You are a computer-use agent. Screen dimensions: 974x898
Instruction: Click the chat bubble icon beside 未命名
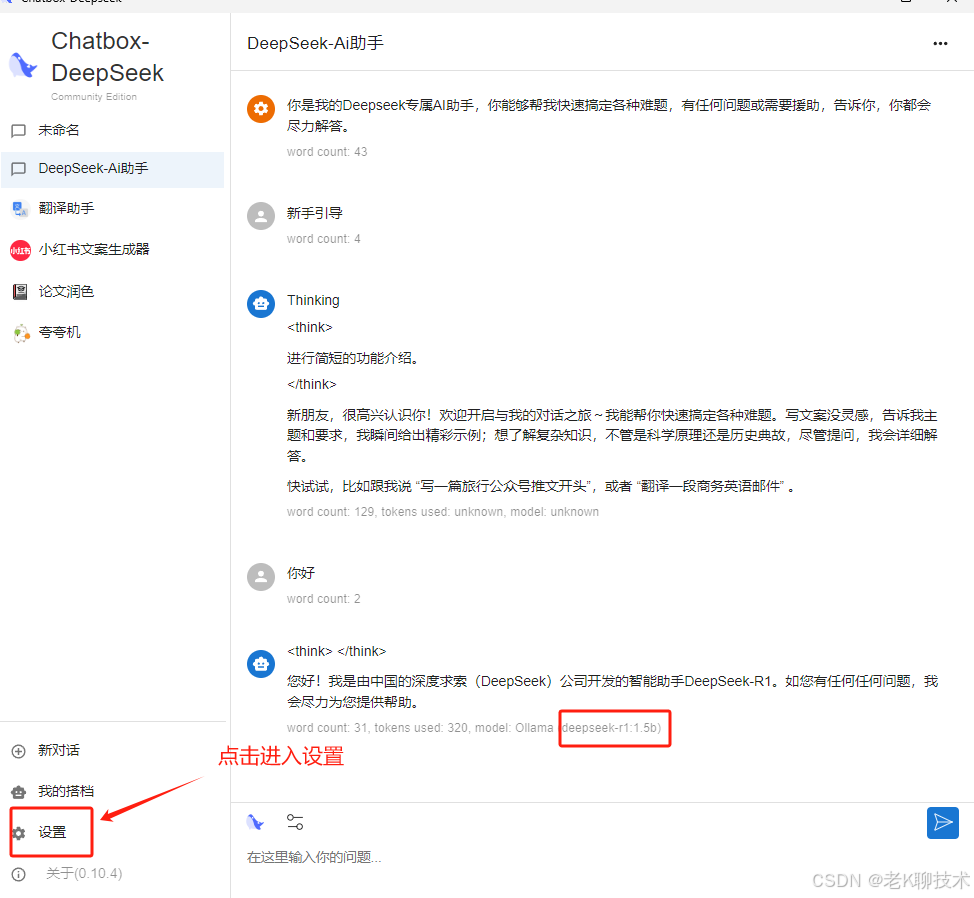19,130
